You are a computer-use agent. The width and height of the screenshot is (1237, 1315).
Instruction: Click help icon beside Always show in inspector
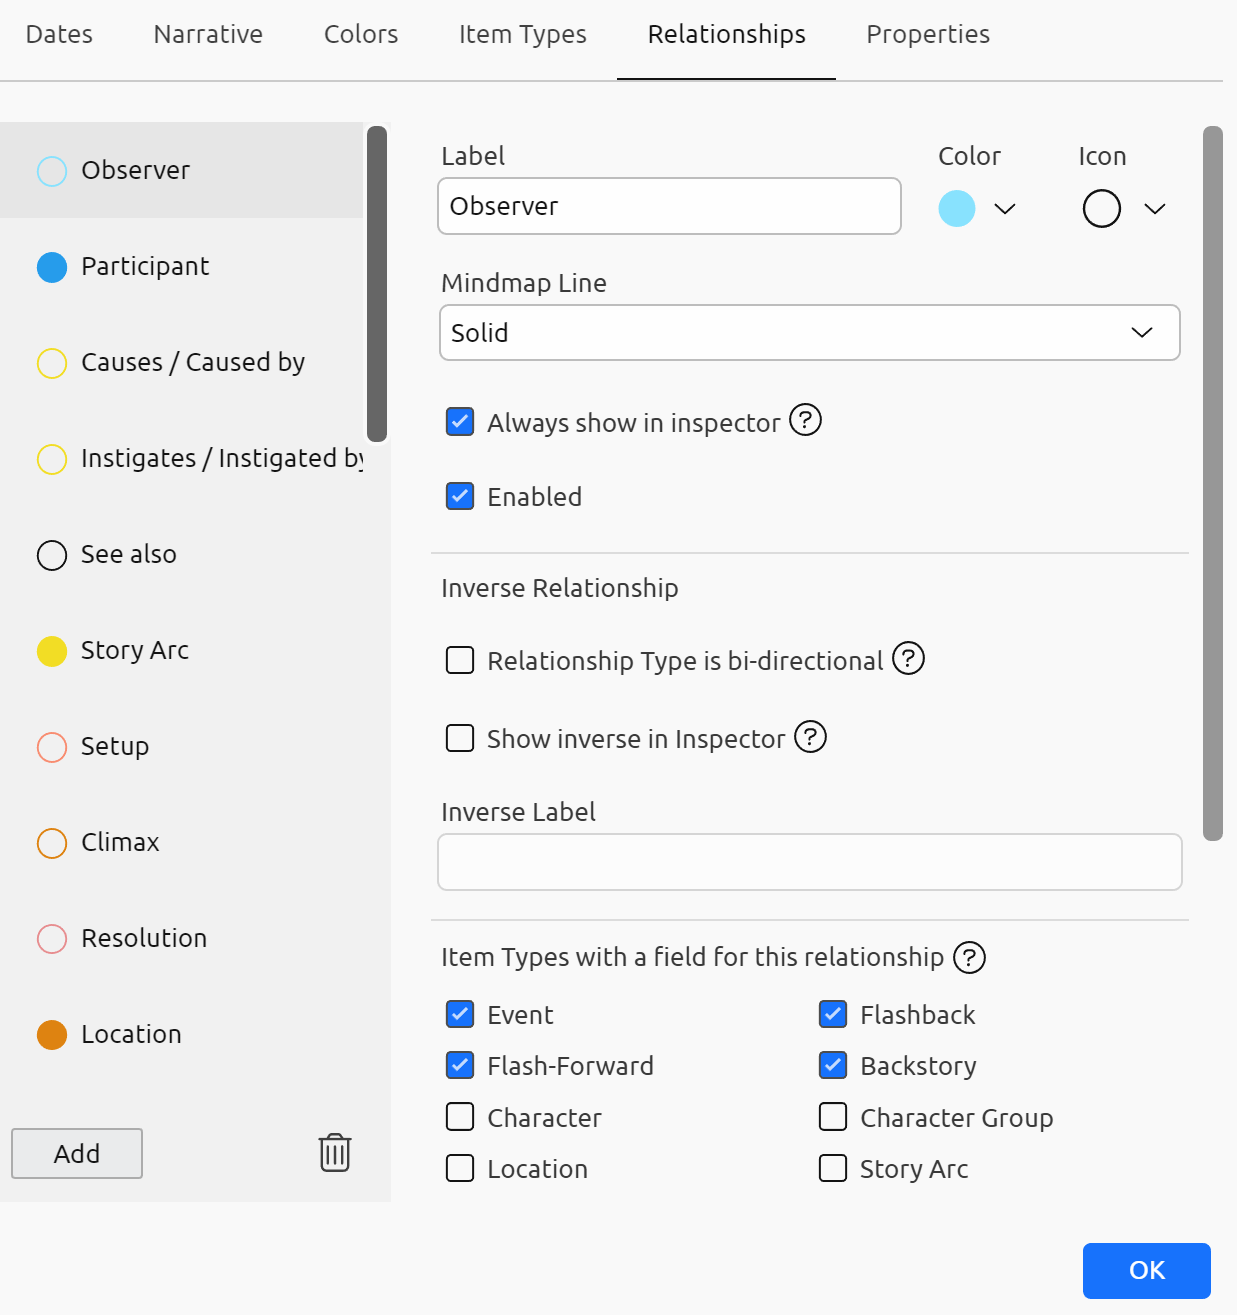pos(805,420)
